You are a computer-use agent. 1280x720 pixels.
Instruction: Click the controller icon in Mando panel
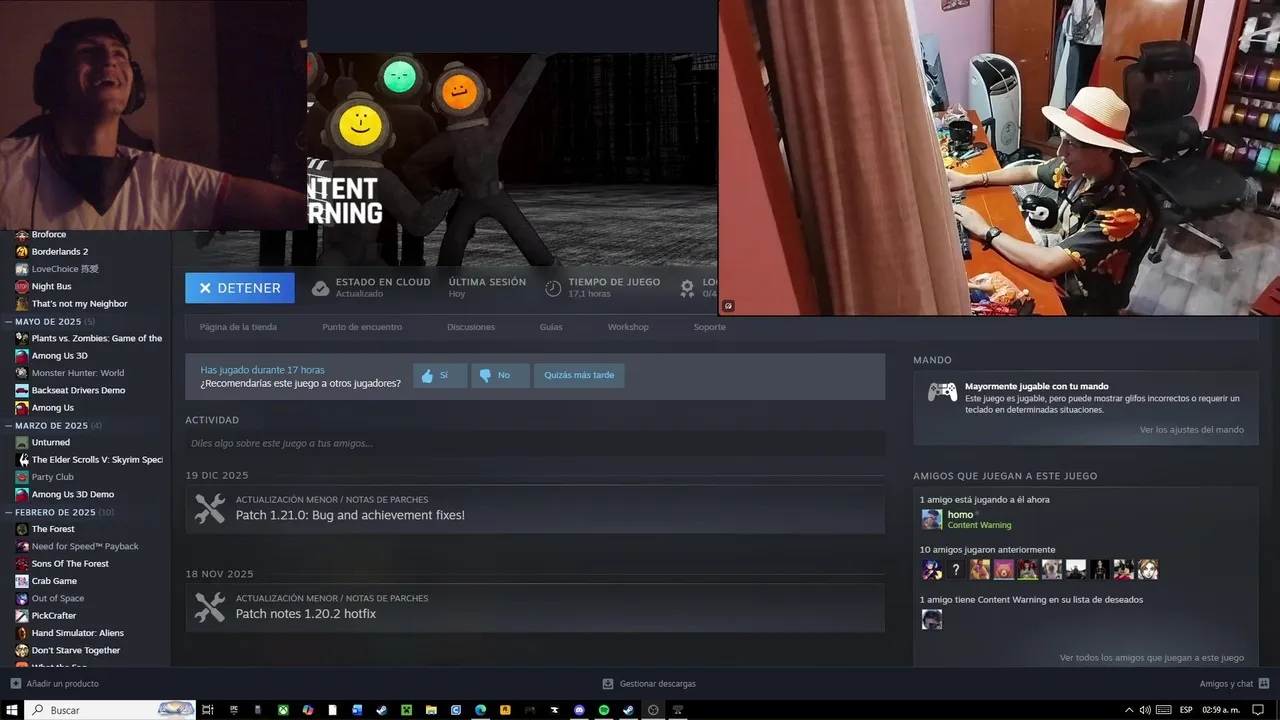(x=942, y=392)
